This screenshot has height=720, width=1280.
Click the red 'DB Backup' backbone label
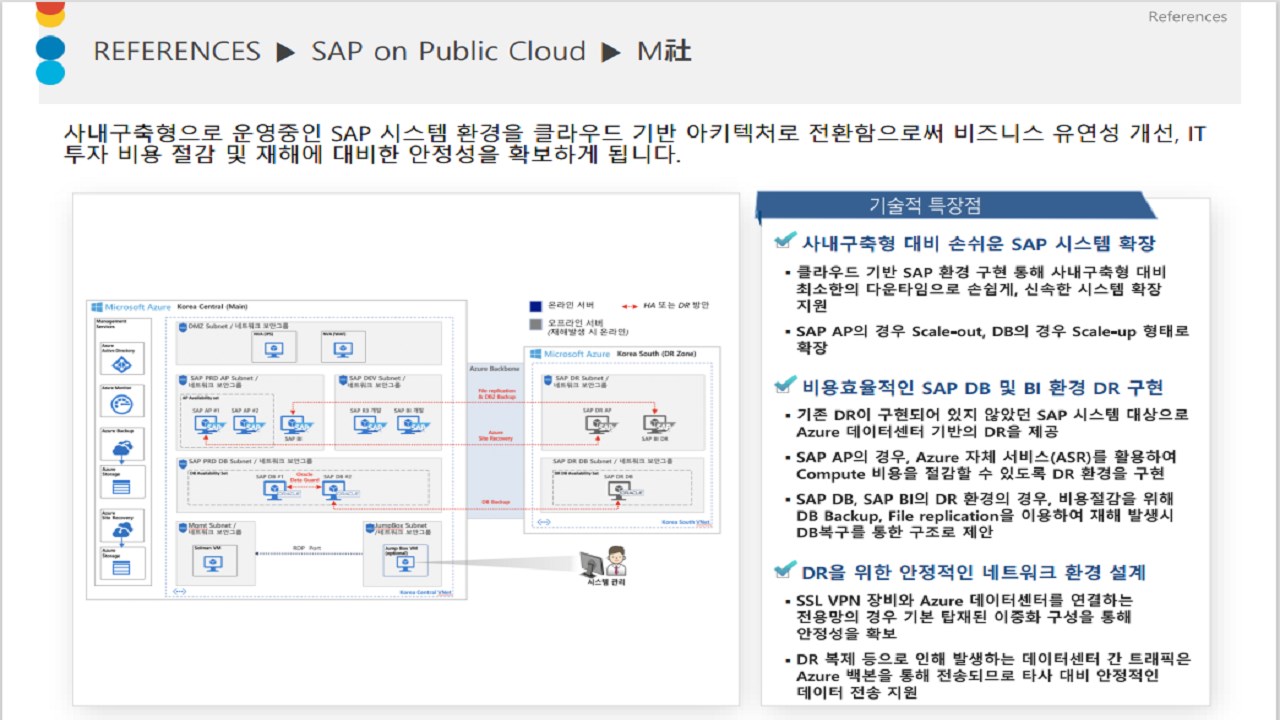[x=496, y=502]
